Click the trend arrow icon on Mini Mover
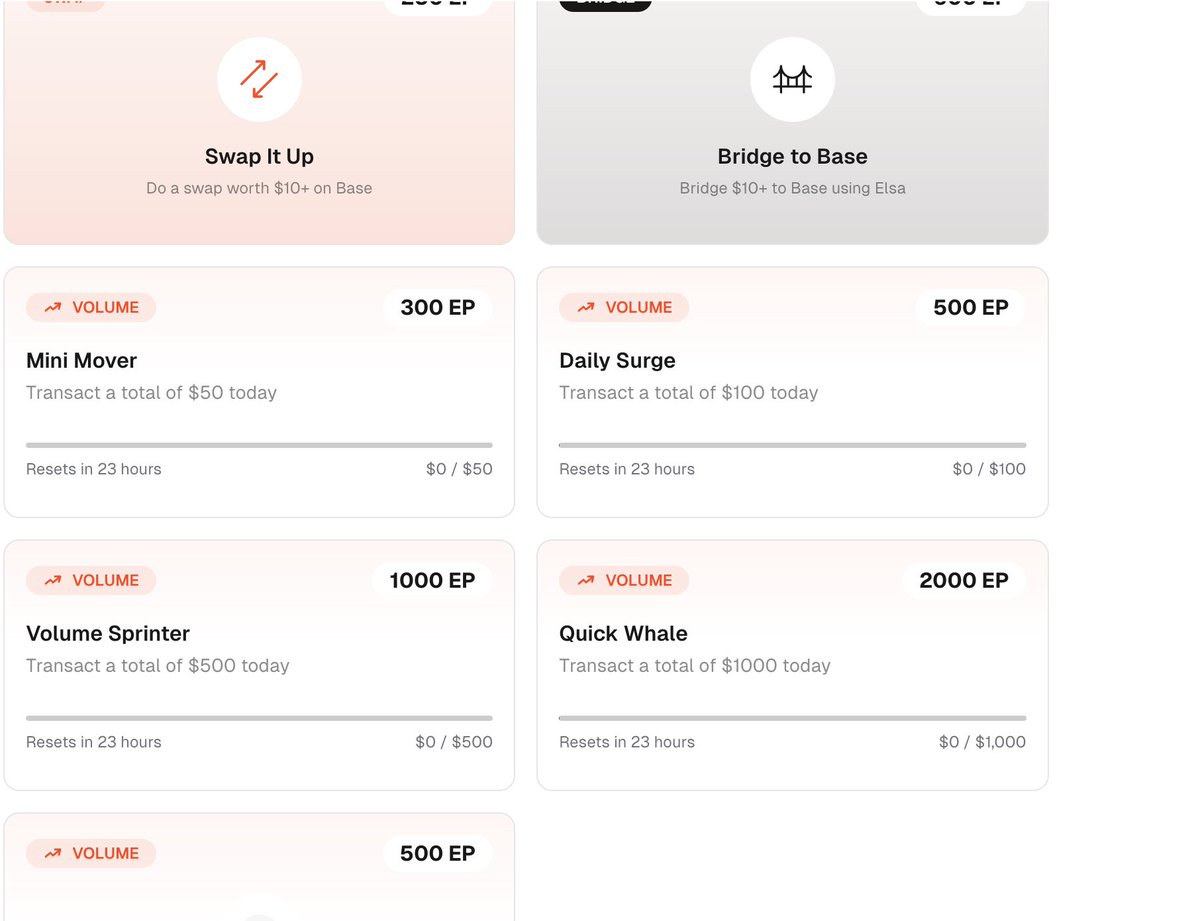 pyautogui.click(x=54, y=308)
